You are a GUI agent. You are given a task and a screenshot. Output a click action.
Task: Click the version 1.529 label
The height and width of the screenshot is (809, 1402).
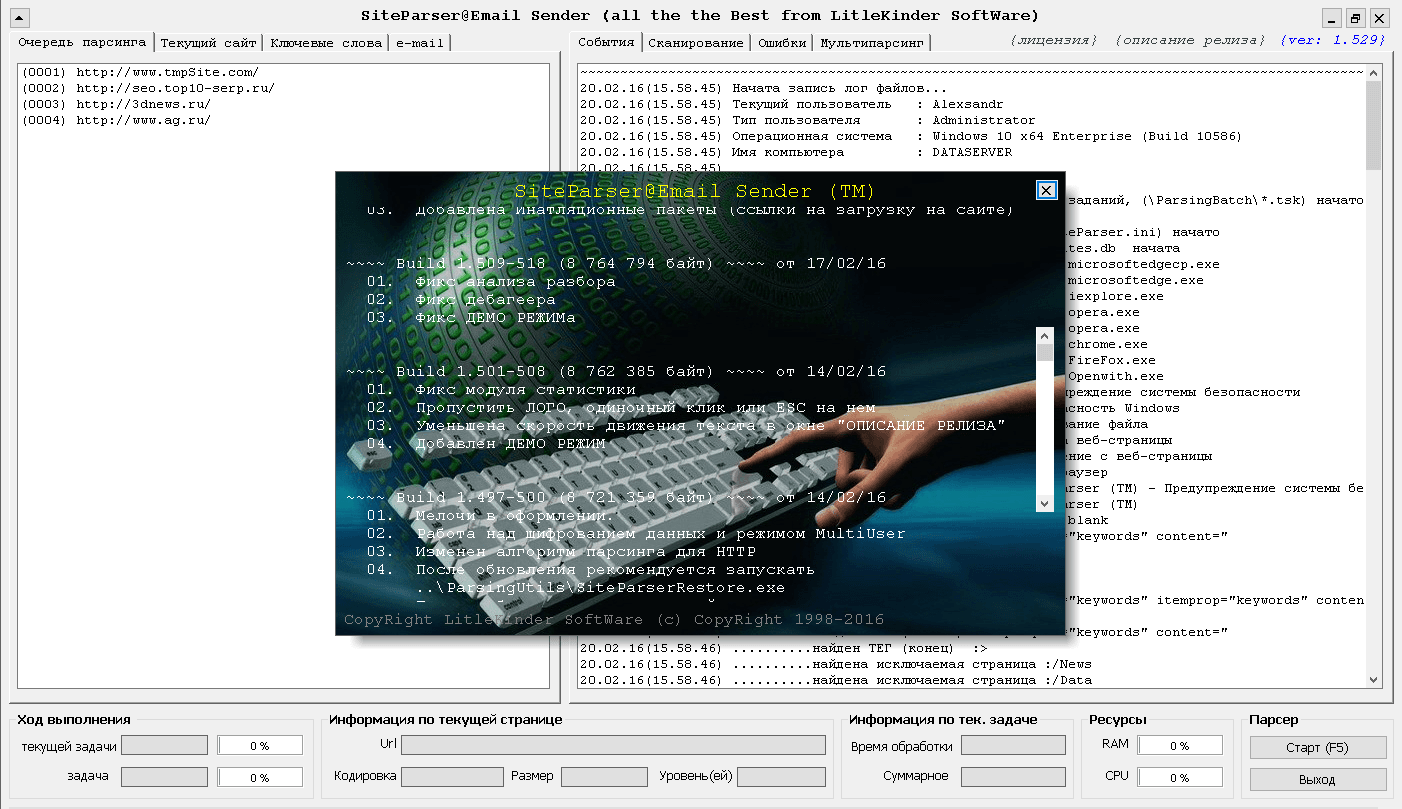[x=1333, y=40]
